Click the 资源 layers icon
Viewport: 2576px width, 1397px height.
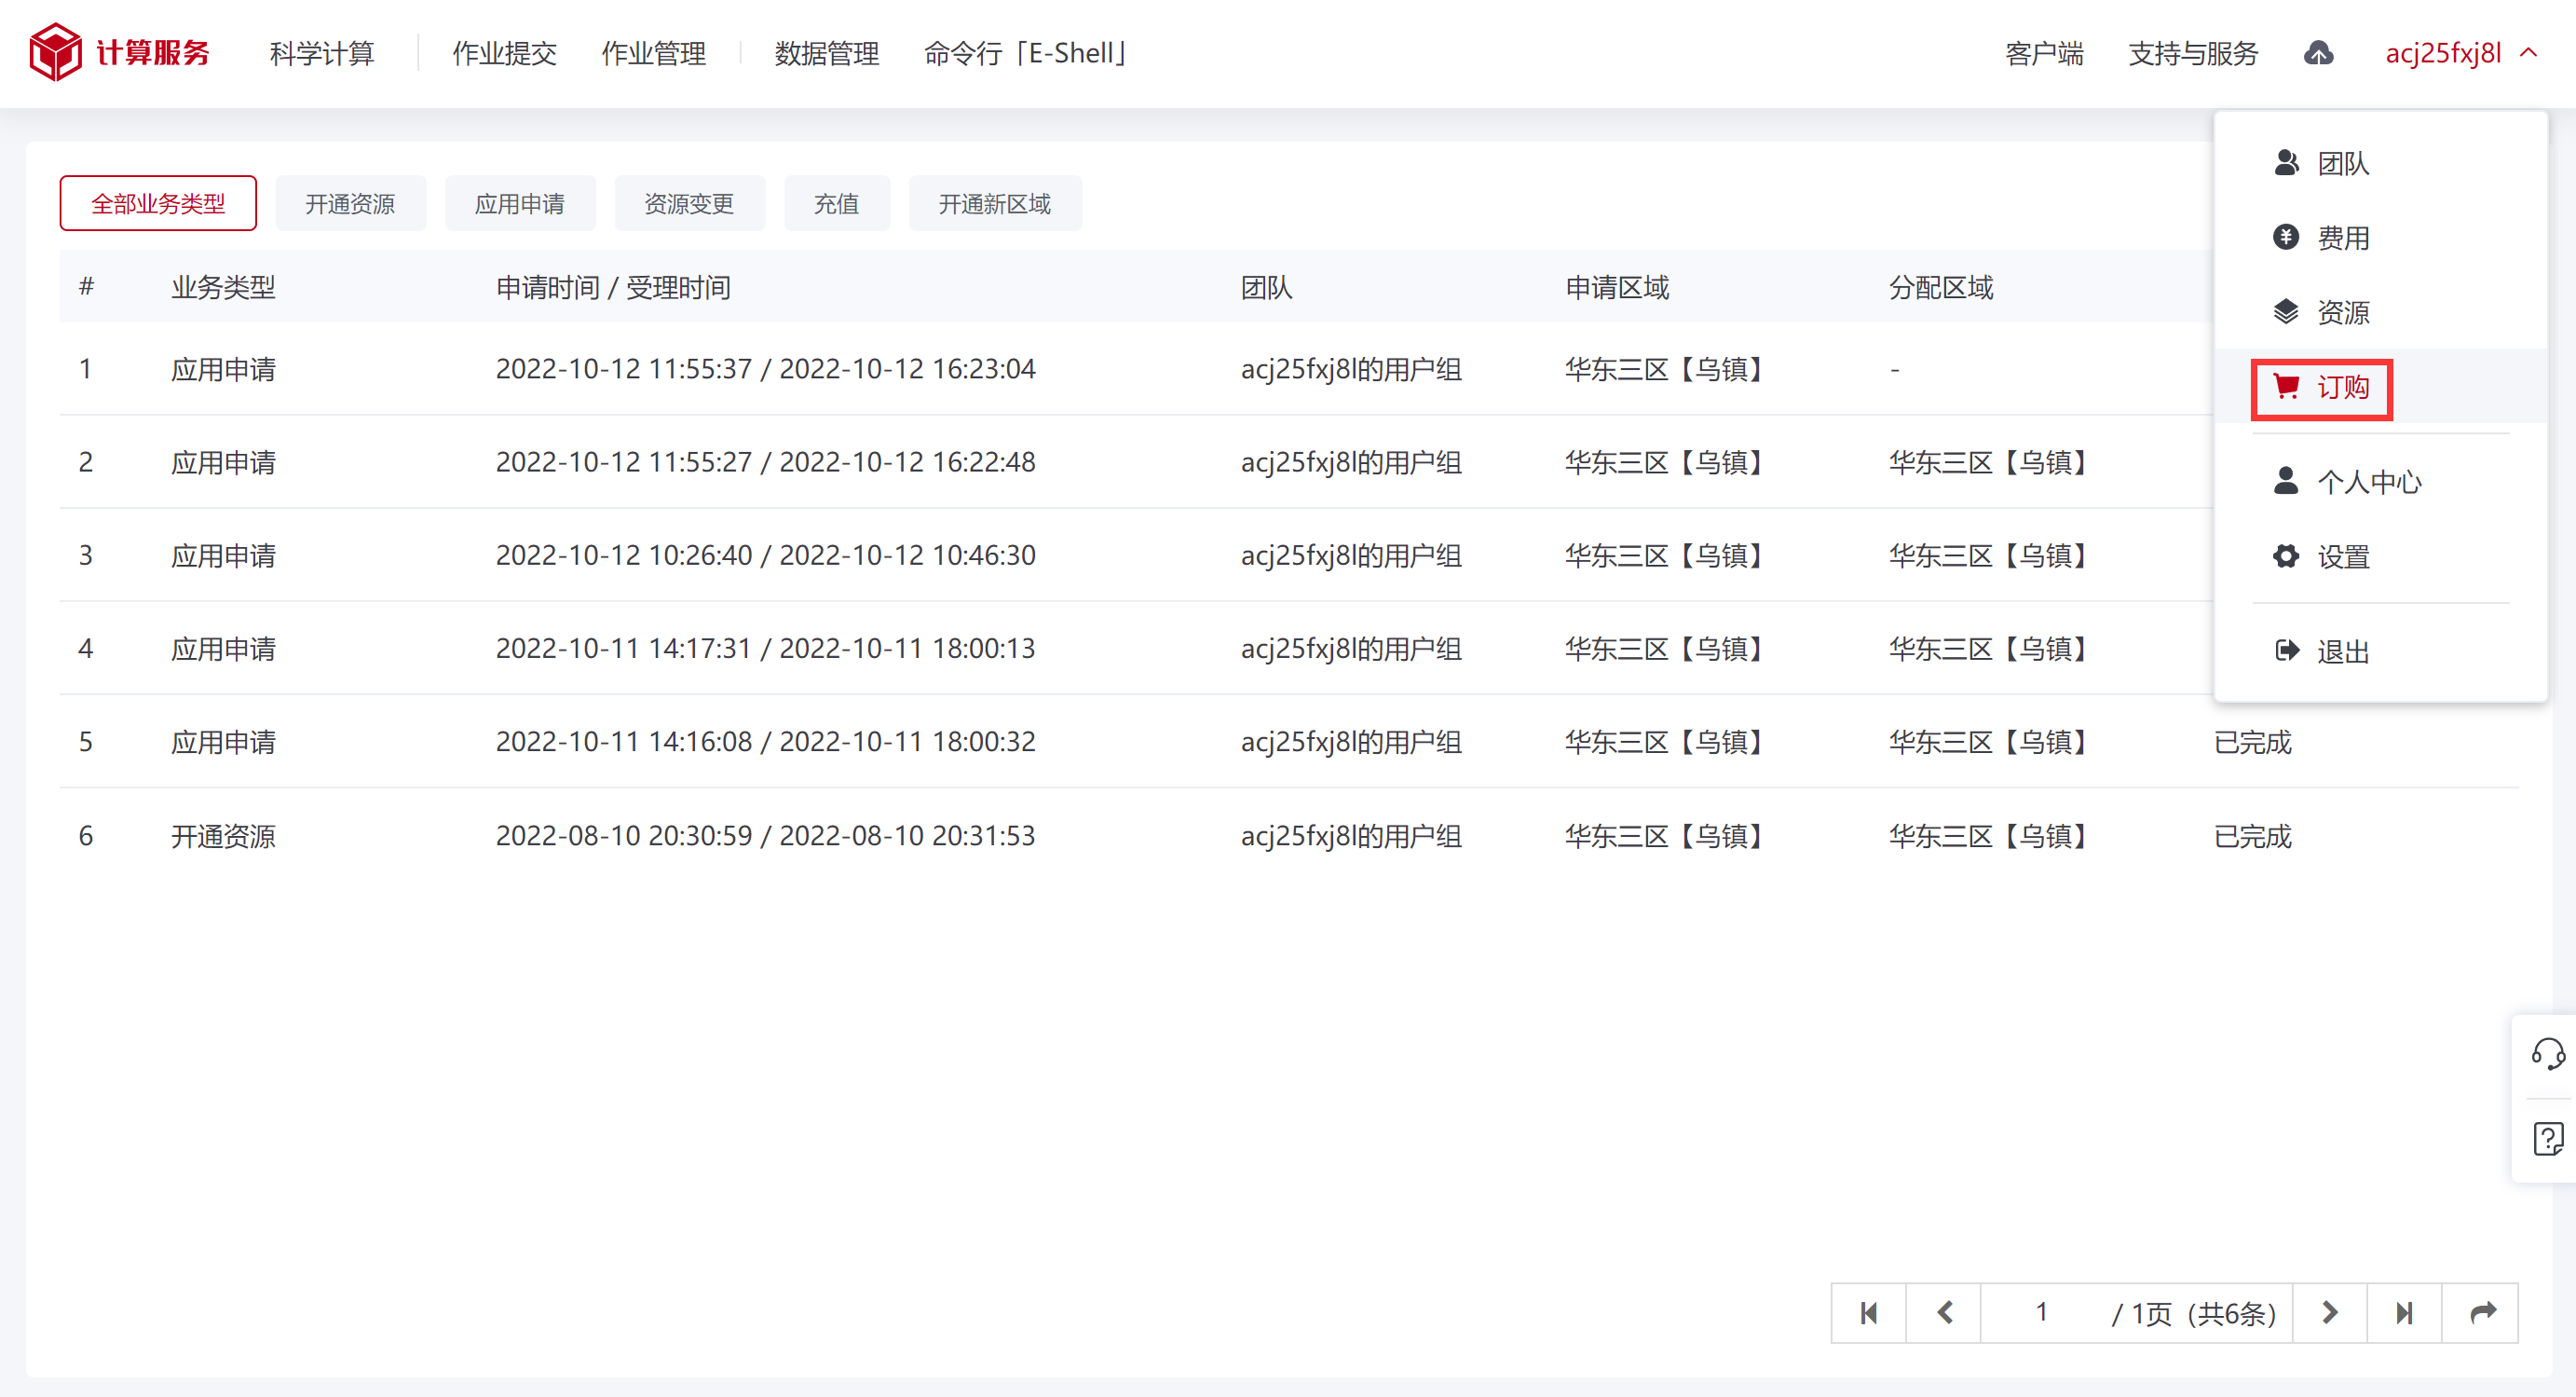pos(2285,312)
